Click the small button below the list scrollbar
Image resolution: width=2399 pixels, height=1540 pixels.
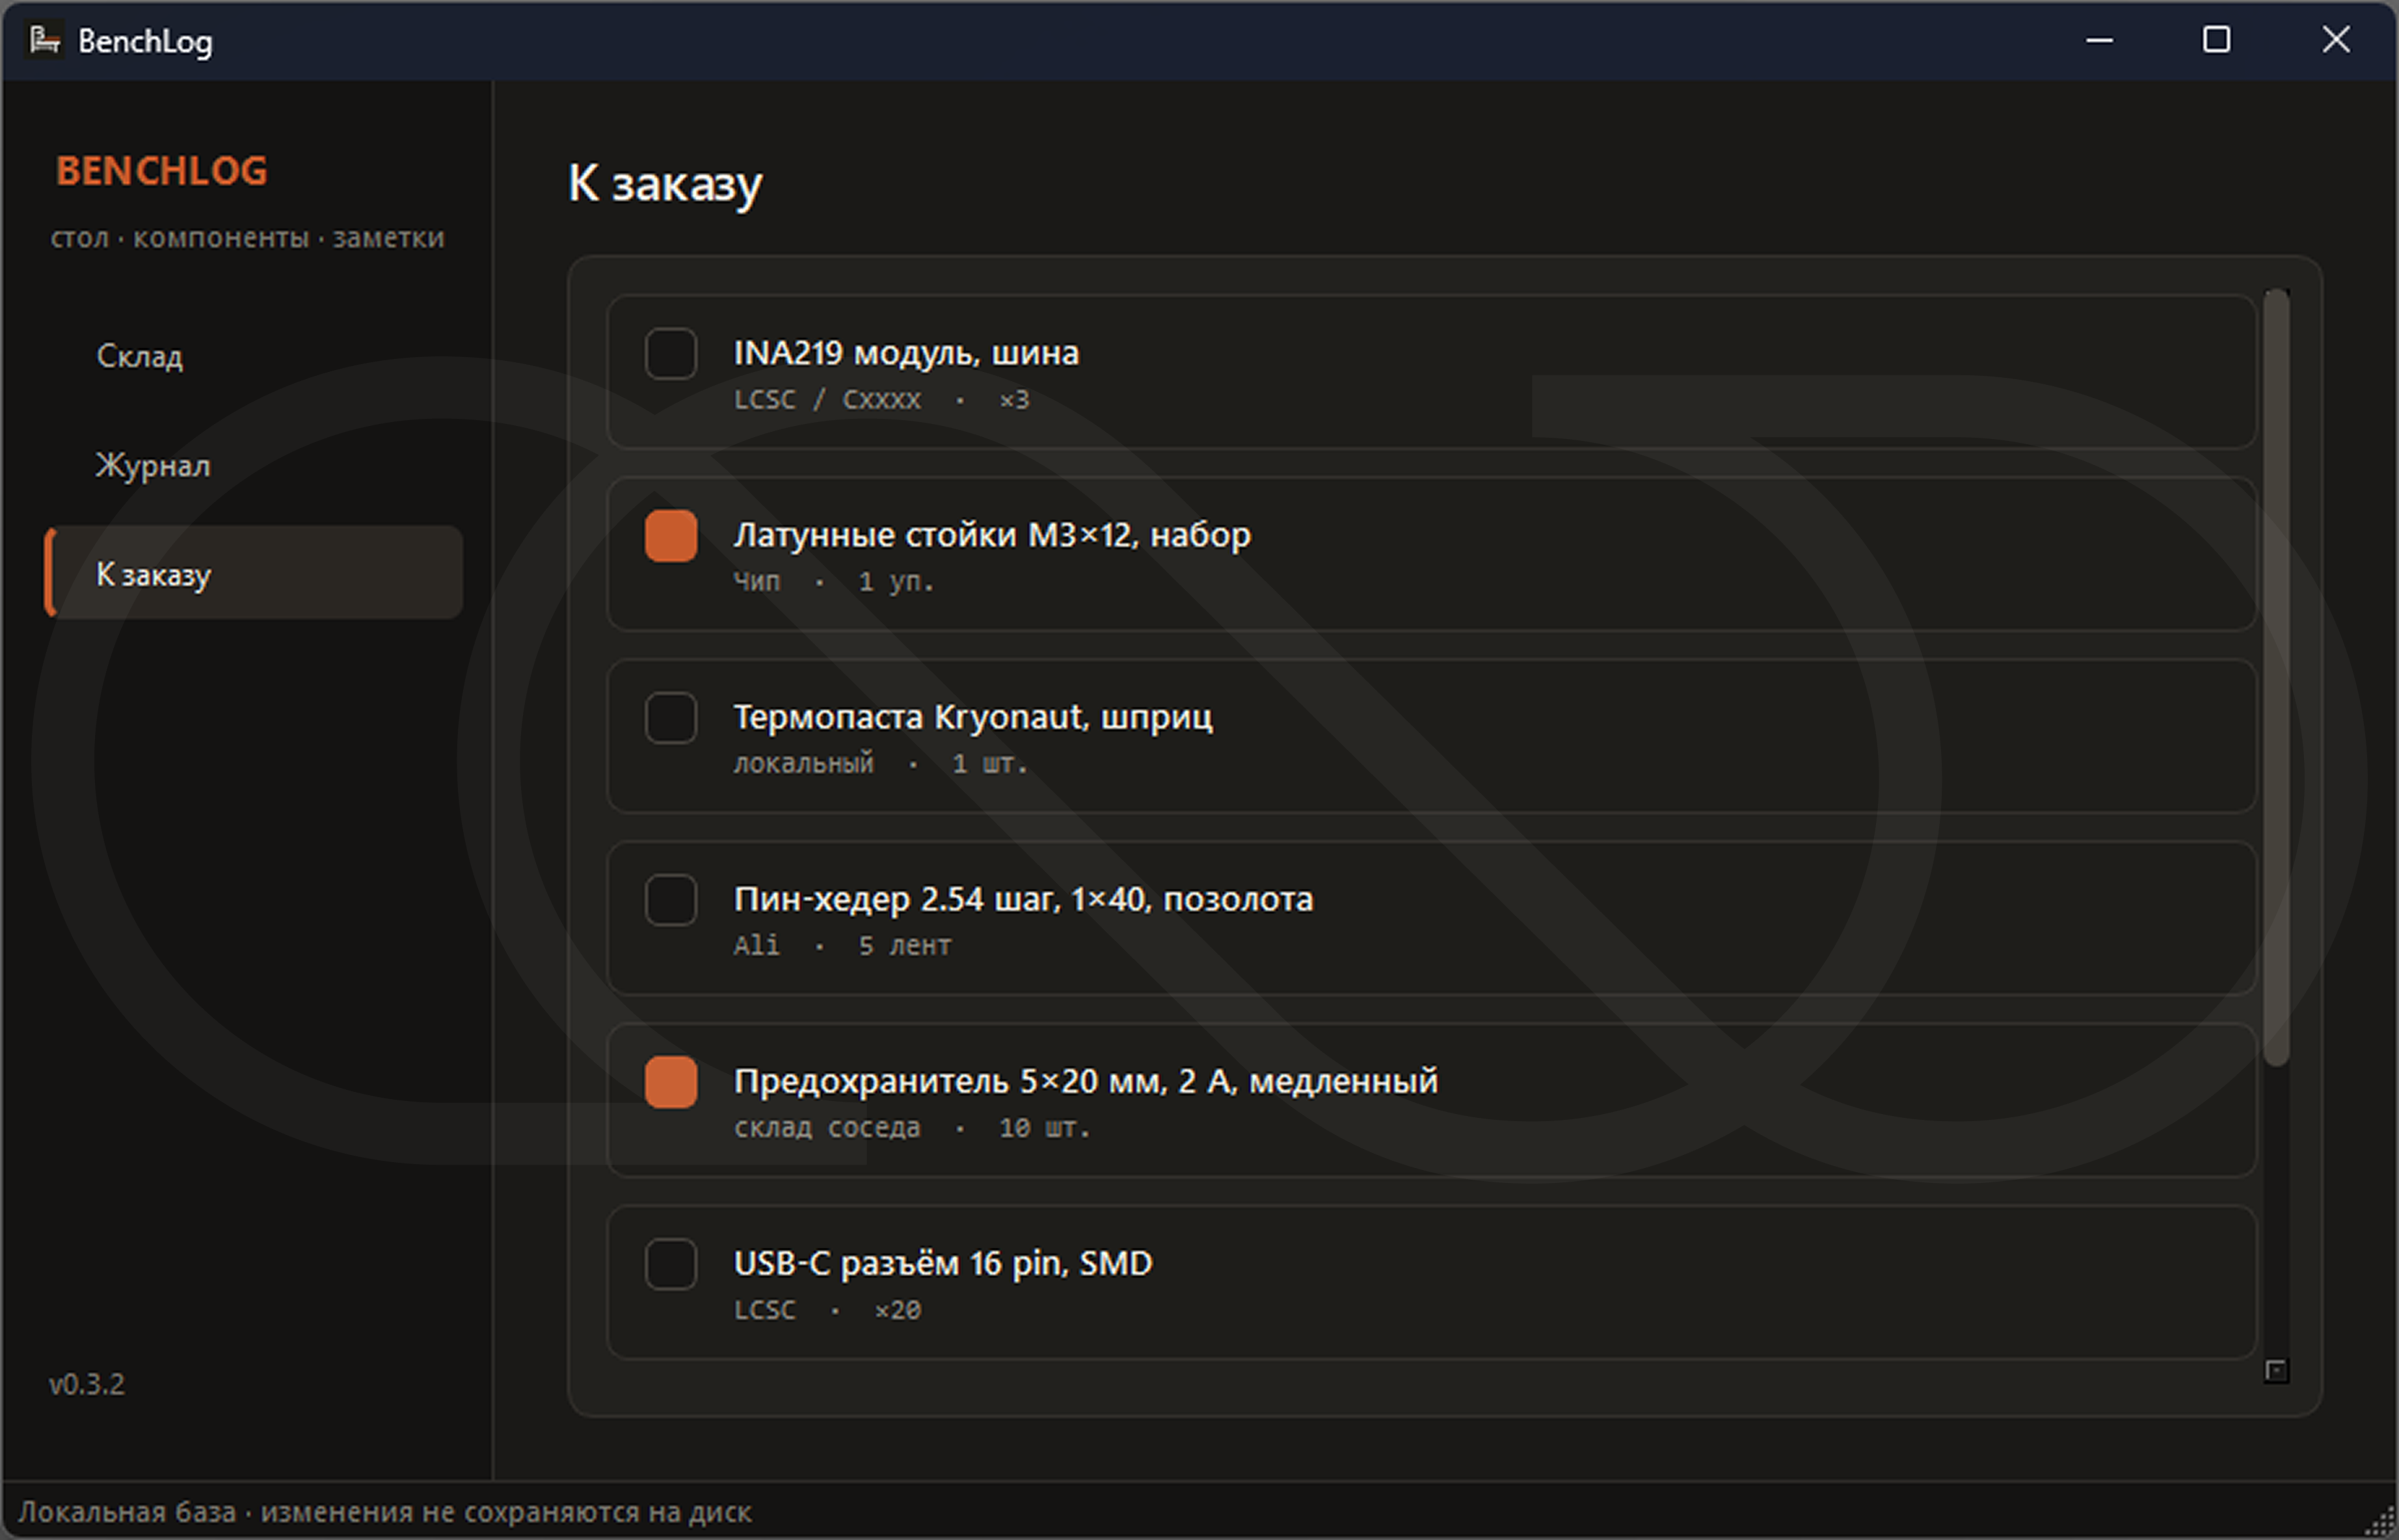pos(2276,1371)
